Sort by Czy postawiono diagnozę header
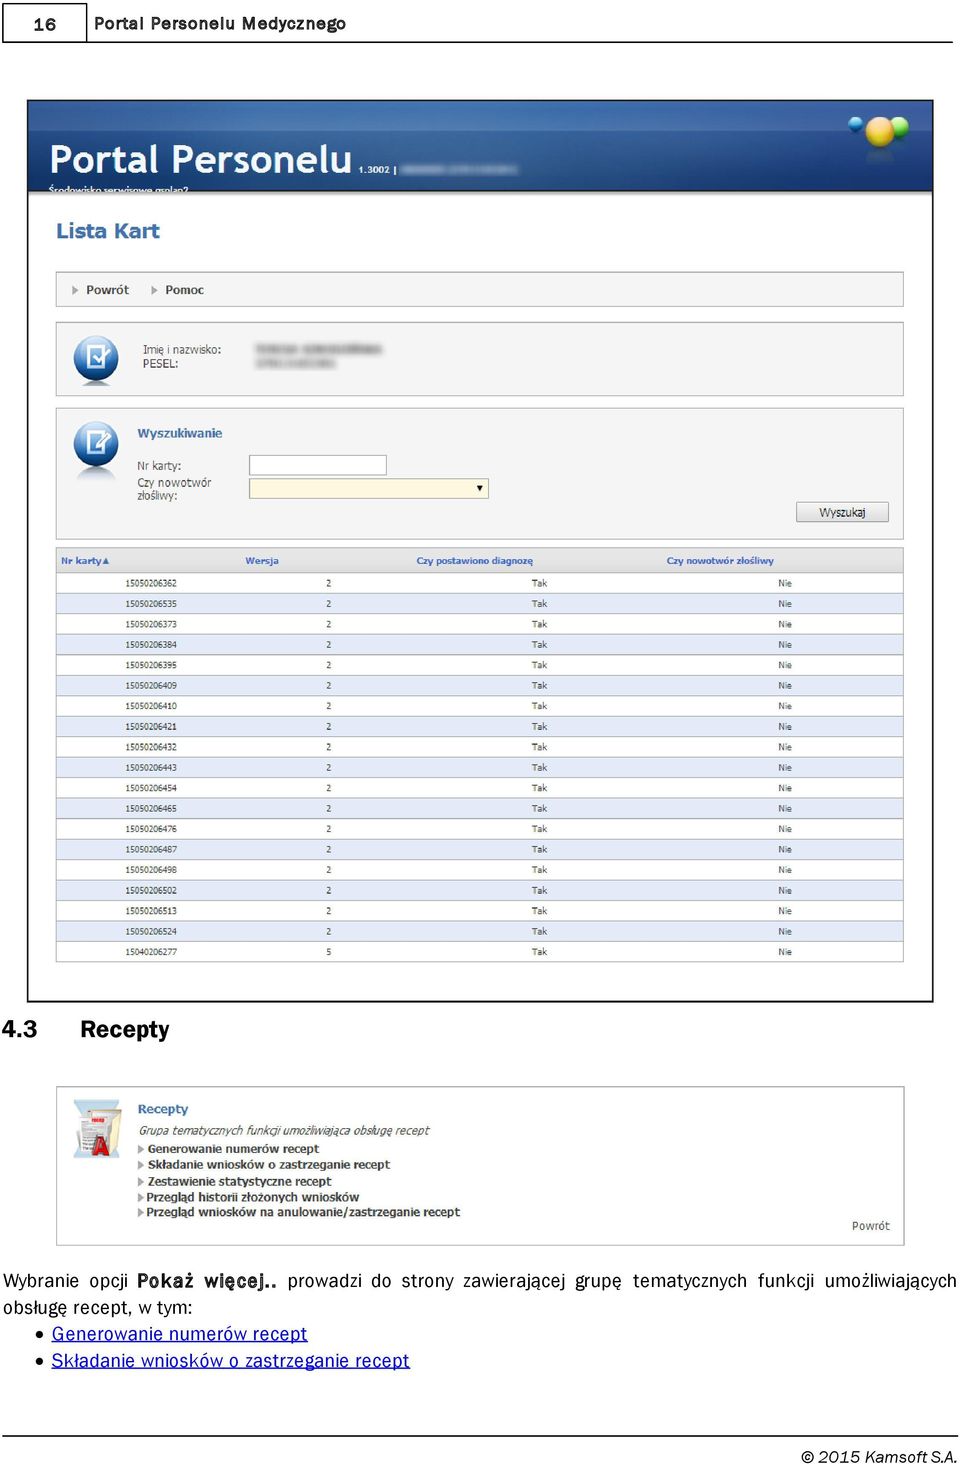 (474, 561)
